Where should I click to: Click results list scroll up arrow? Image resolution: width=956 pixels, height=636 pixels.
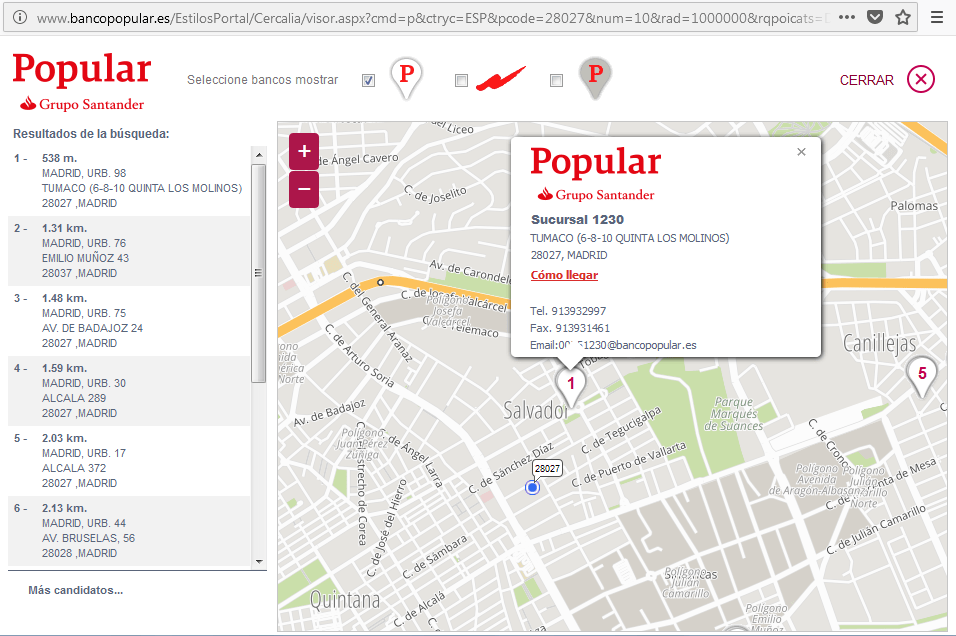point(259,155)
